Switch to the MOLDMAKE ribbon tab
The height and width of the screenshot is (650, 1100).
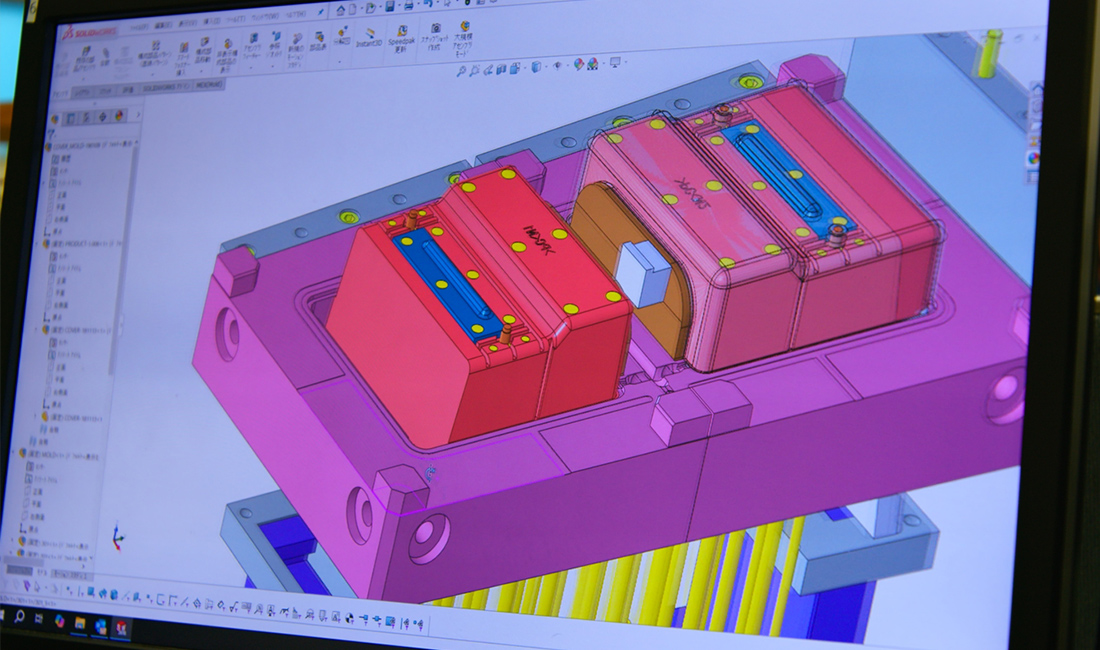click(210, 87)
